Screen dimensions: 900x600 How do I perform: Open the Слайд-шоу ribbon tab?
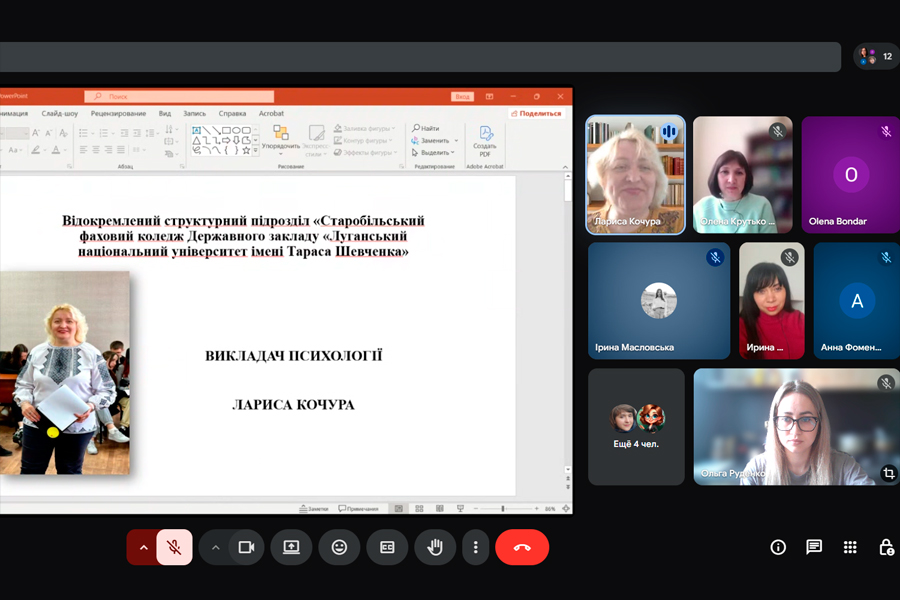(x=60, y=114)
